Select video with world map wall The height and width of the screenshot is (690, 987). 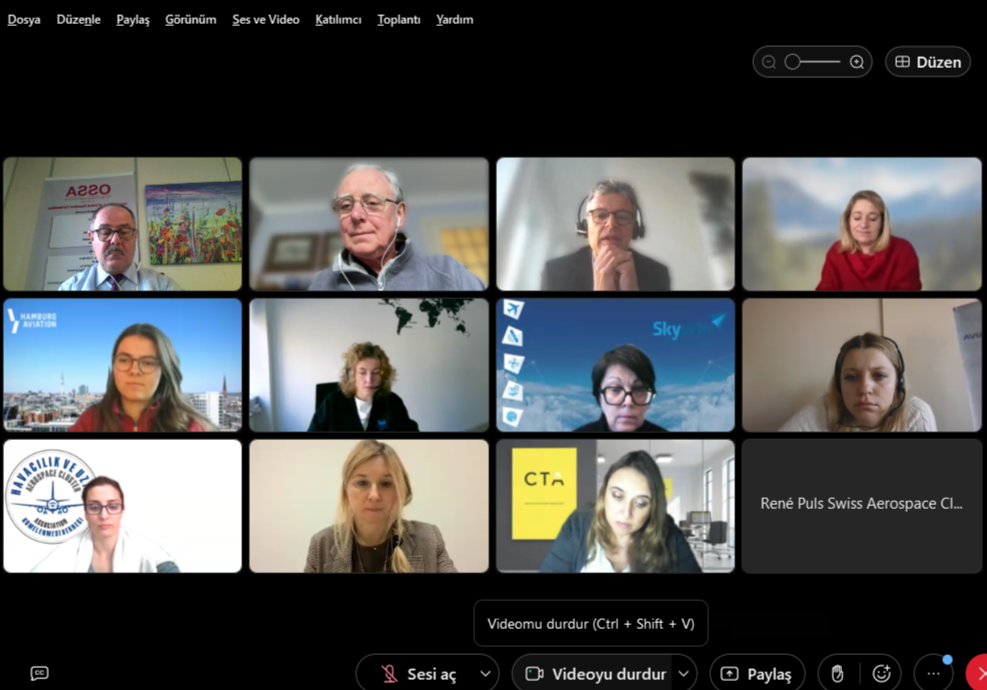(369, 365)
